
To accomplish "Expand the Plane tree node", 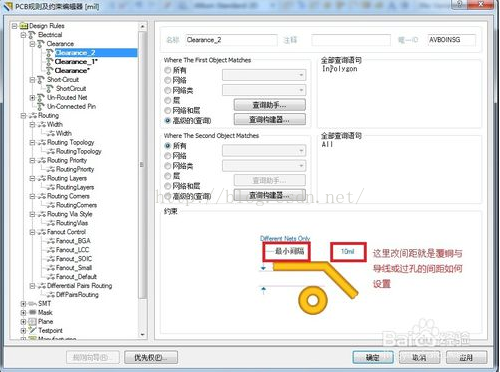I will click(x=23, y=322).
